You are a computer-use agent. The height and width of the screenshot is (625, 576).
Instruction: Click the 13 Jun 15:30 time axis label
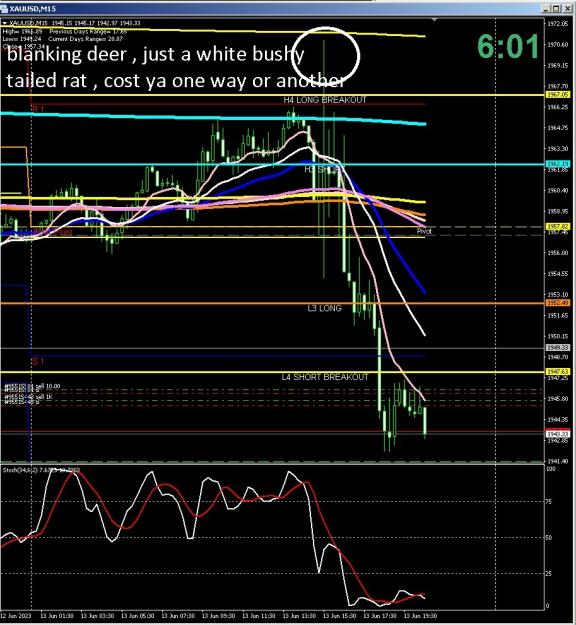[340, 616]
